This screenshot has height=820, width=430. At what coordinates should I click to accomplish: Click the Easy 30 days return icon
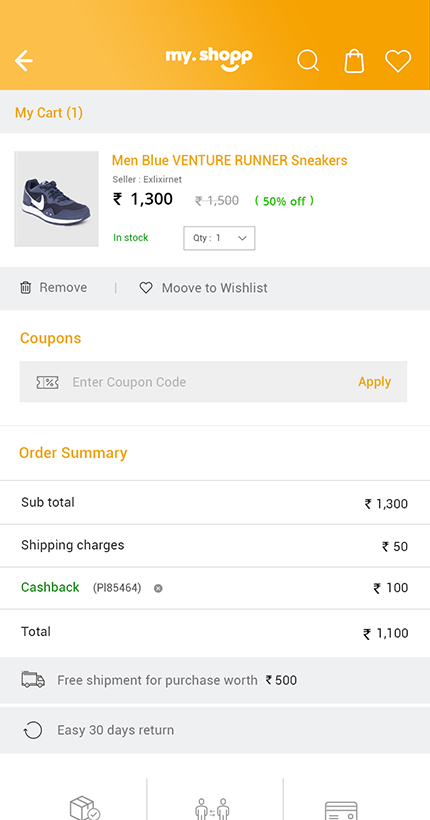click(x=33, y=730)
